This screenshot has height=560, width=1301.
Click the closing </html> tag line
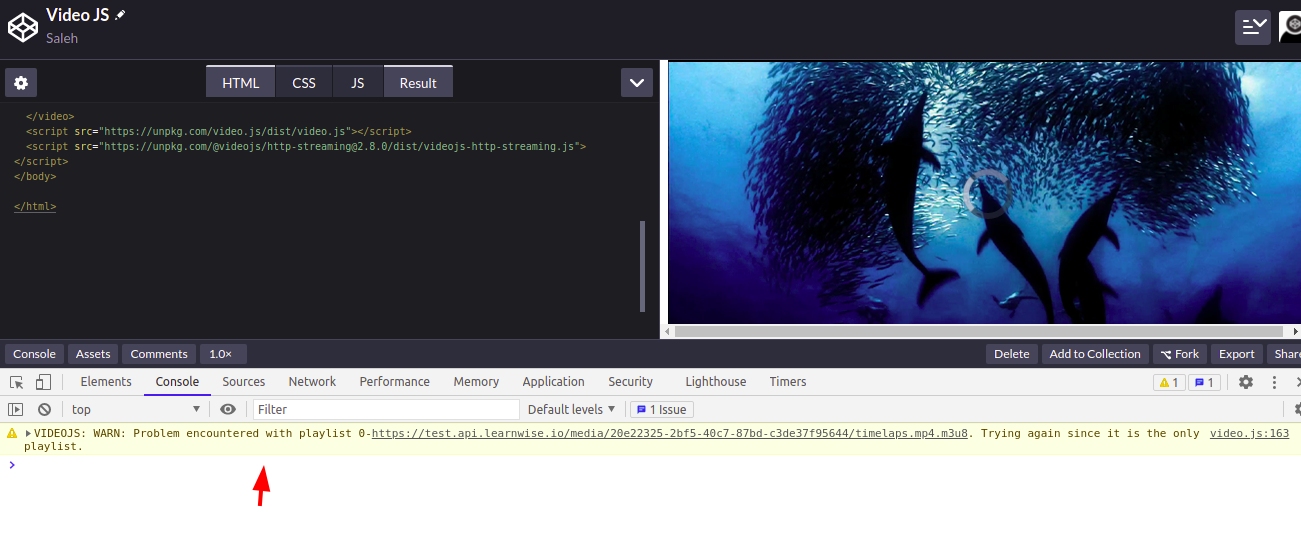pos(35,206)
